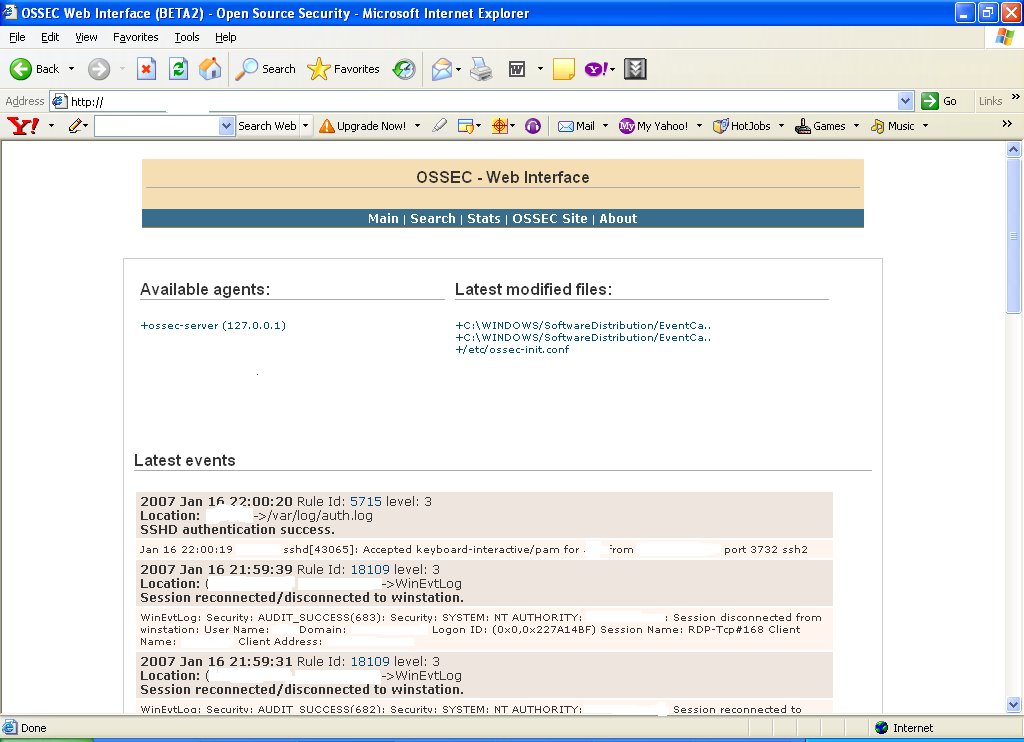
Task: Open the Tools menu
Action: 187,37
